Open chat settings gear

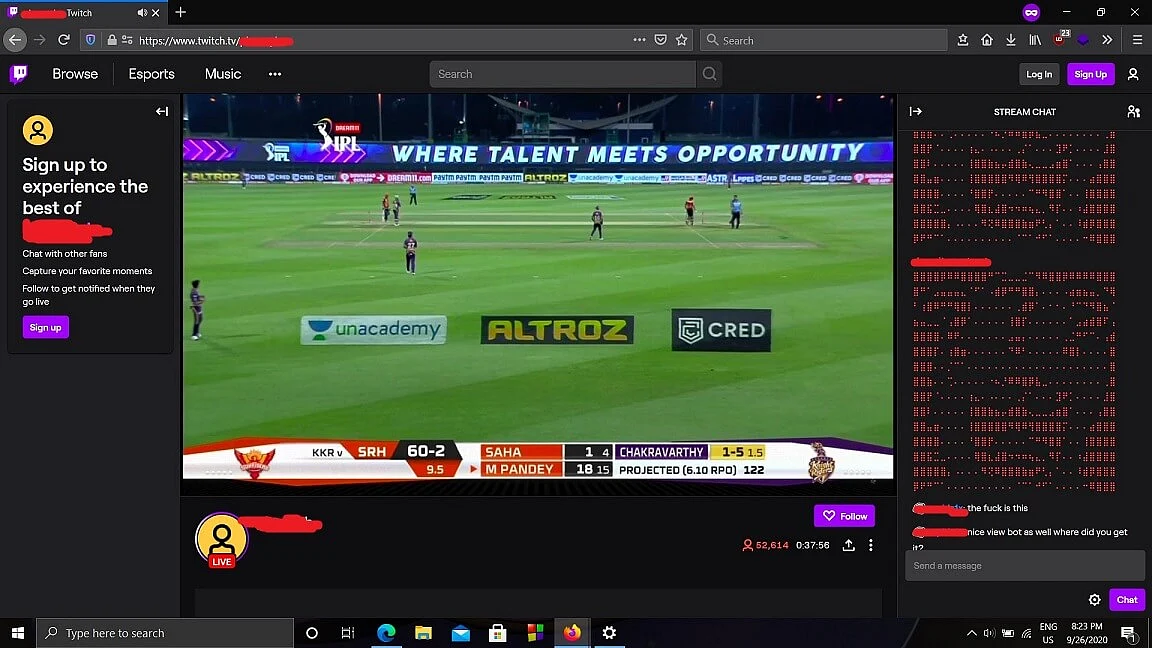click(1095, 600)
